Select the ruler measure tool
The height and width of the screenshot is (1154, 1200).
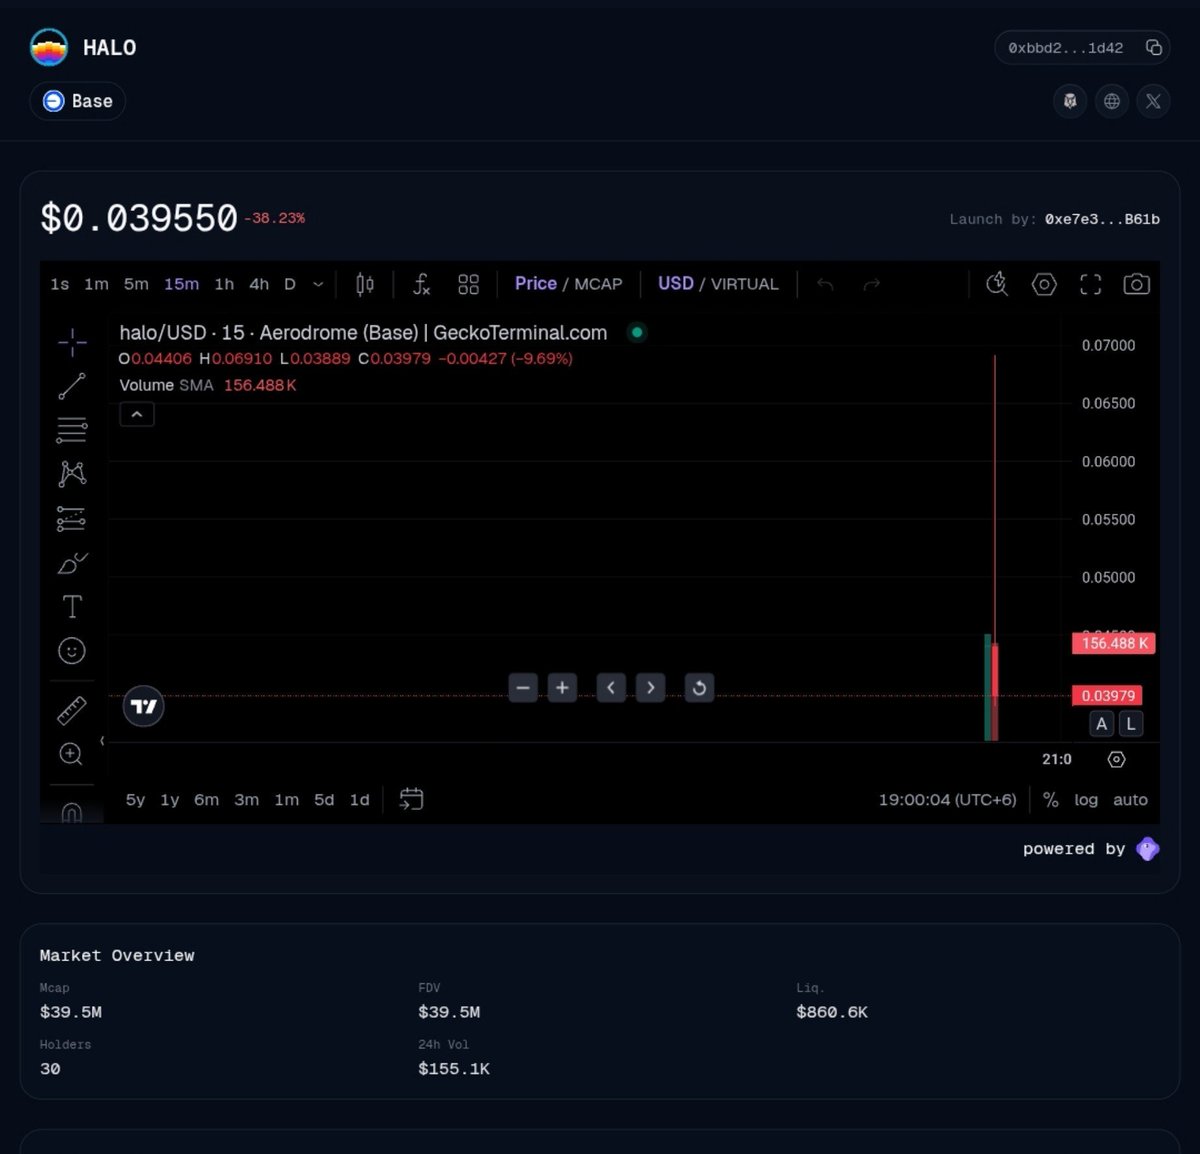coord(72,710)
